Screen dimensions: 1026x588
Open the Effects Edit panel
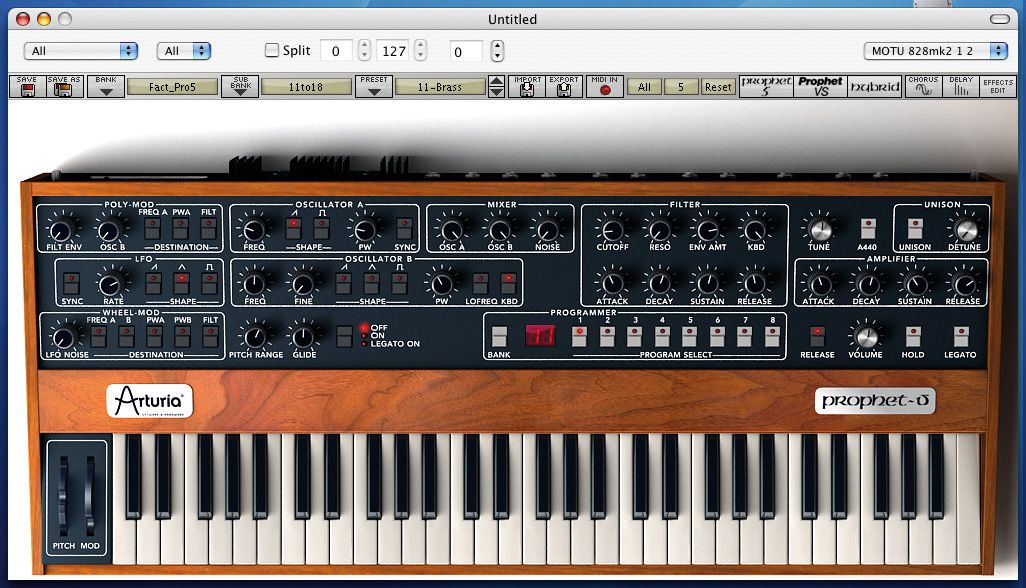point(998,86)
